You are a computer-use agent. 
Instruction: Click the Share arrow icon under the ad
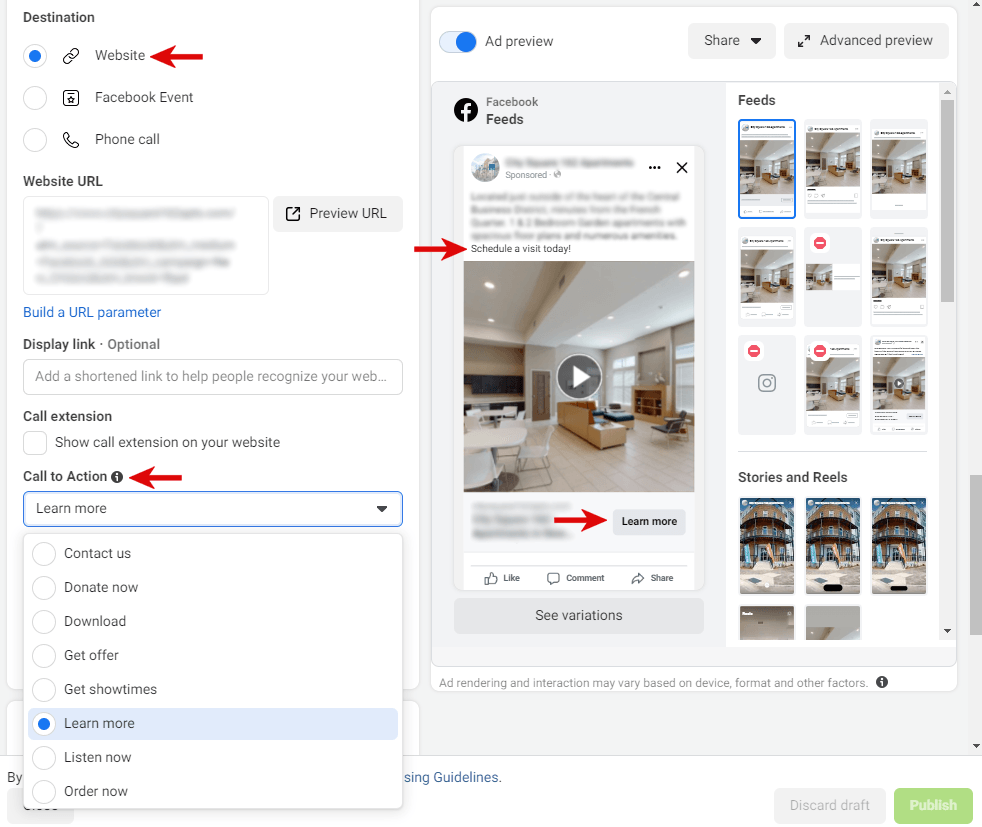pos(638,578)
